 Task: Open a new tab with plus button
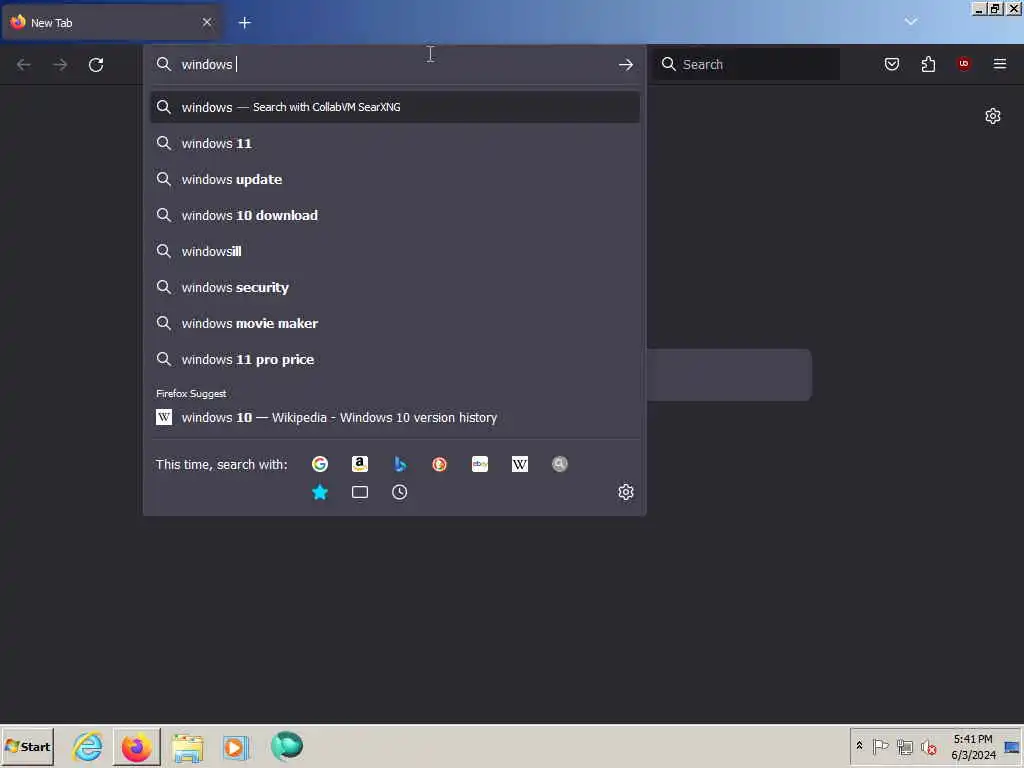[245, 23]
